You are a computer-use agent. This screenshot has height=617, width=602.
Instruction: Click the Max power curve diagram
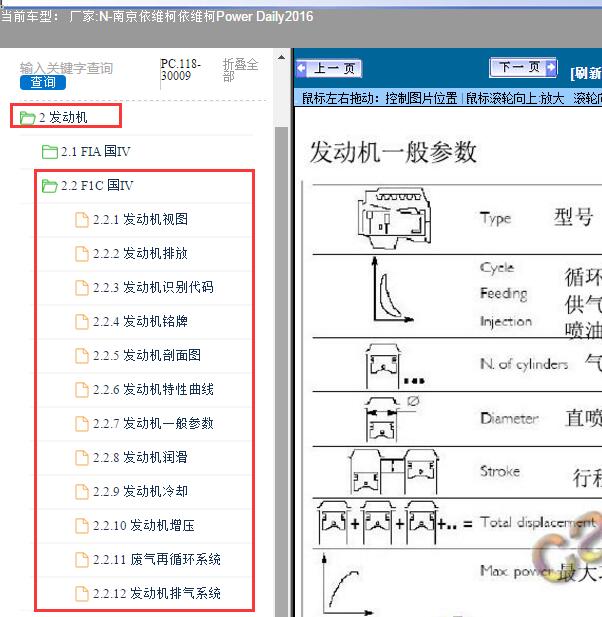tap(347, 584)
